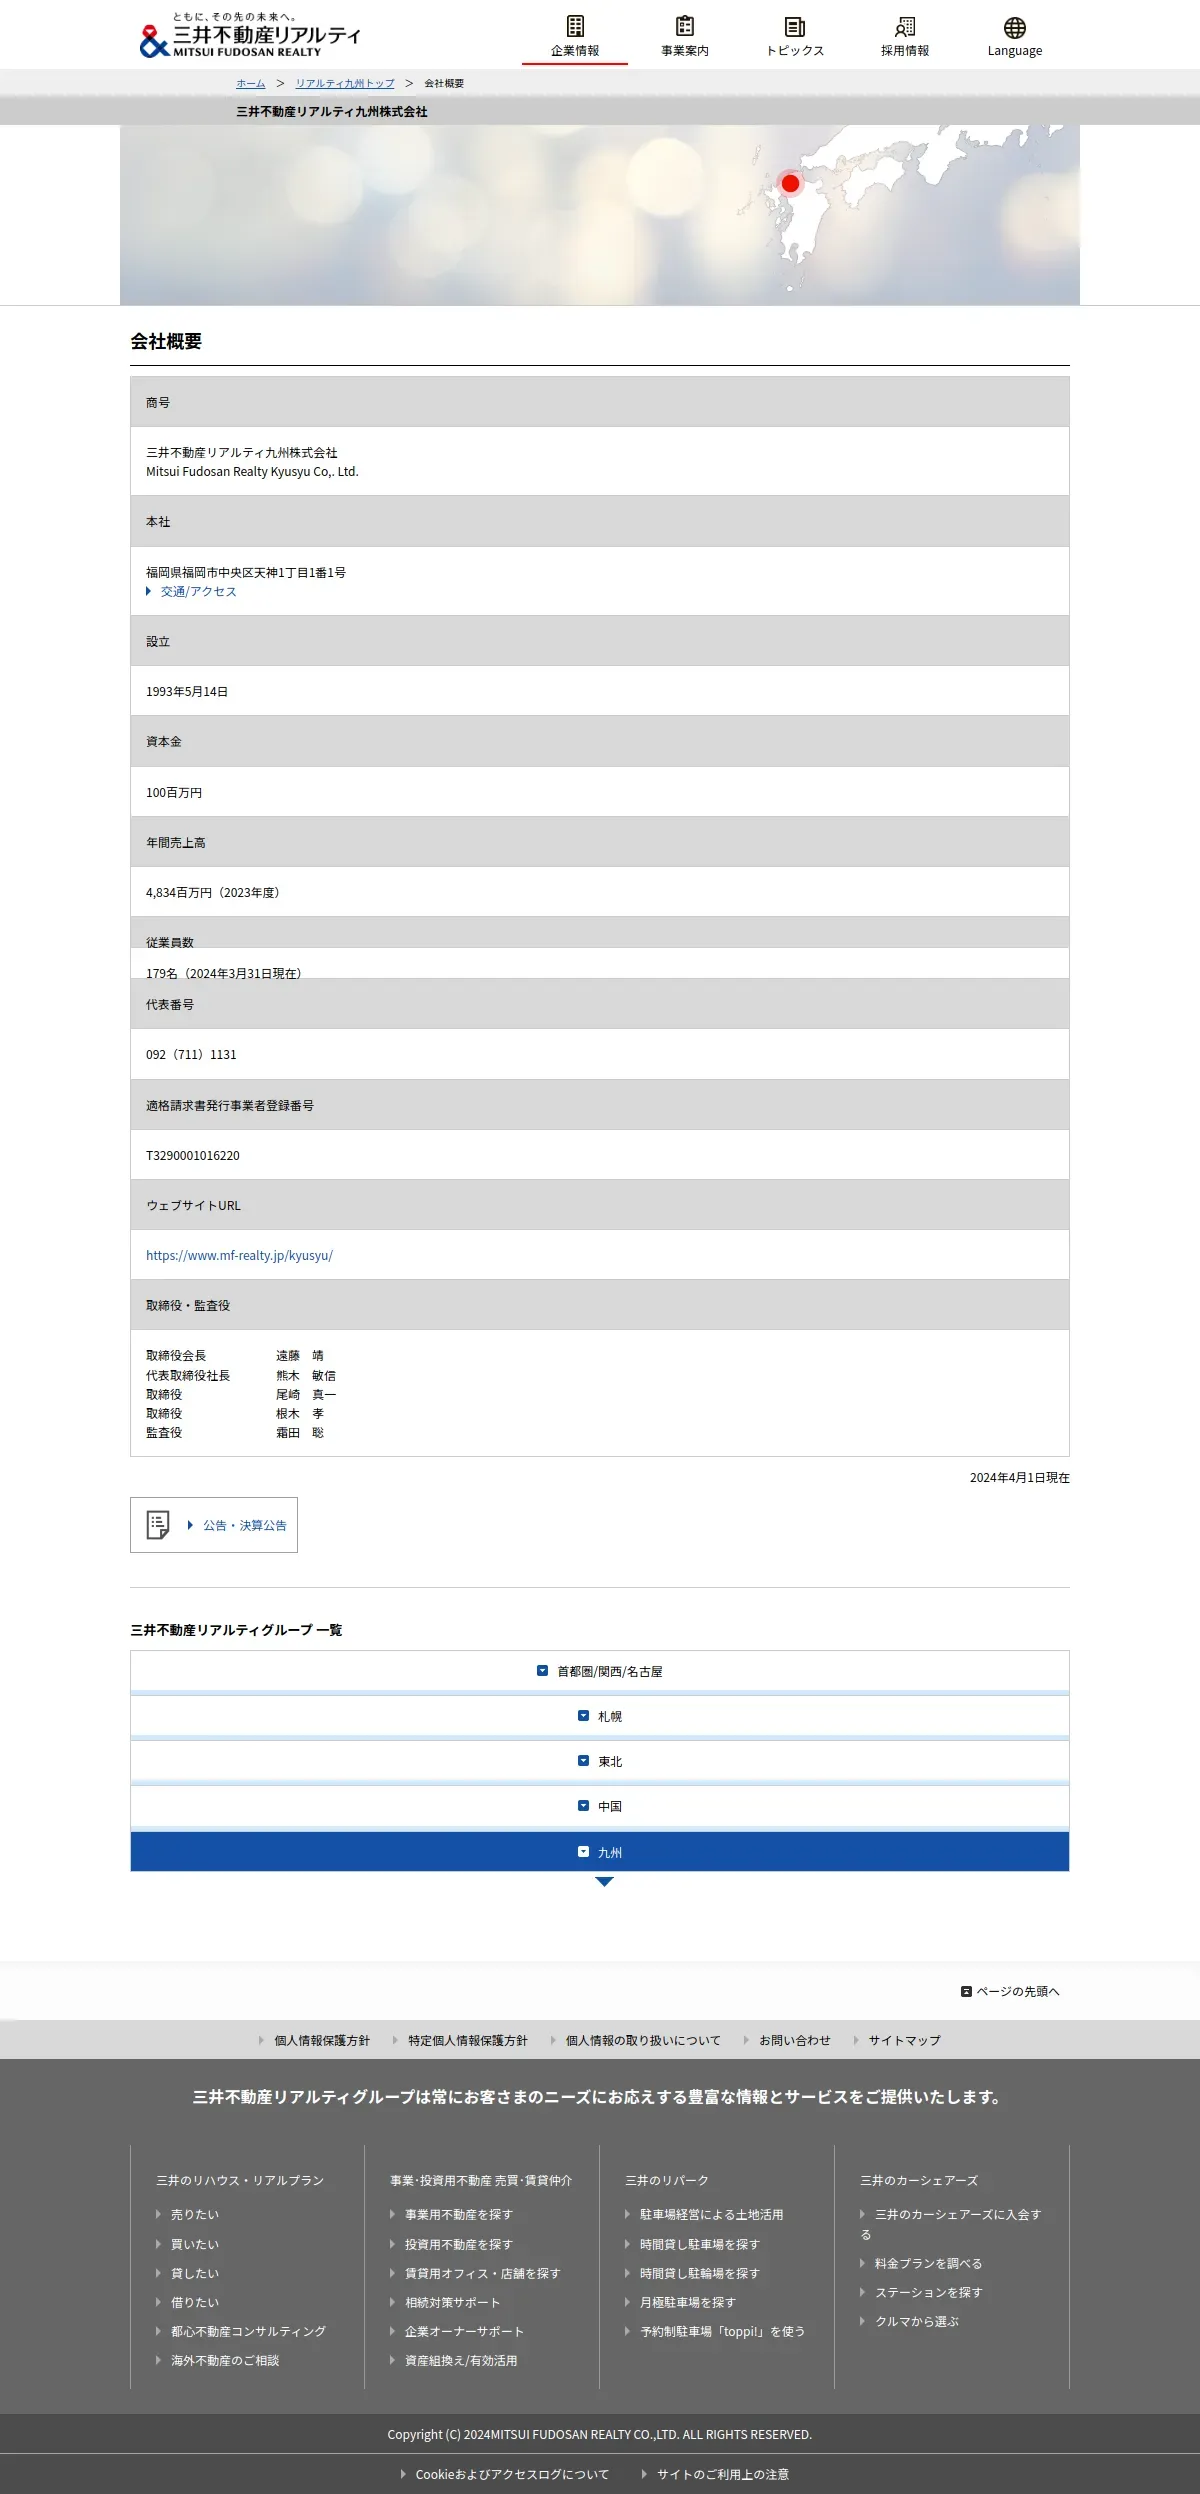This screenshot has height=2494, width=1200.
Task: Jump back via ページの先頭へ
Action: [x=1010, y=1991]
